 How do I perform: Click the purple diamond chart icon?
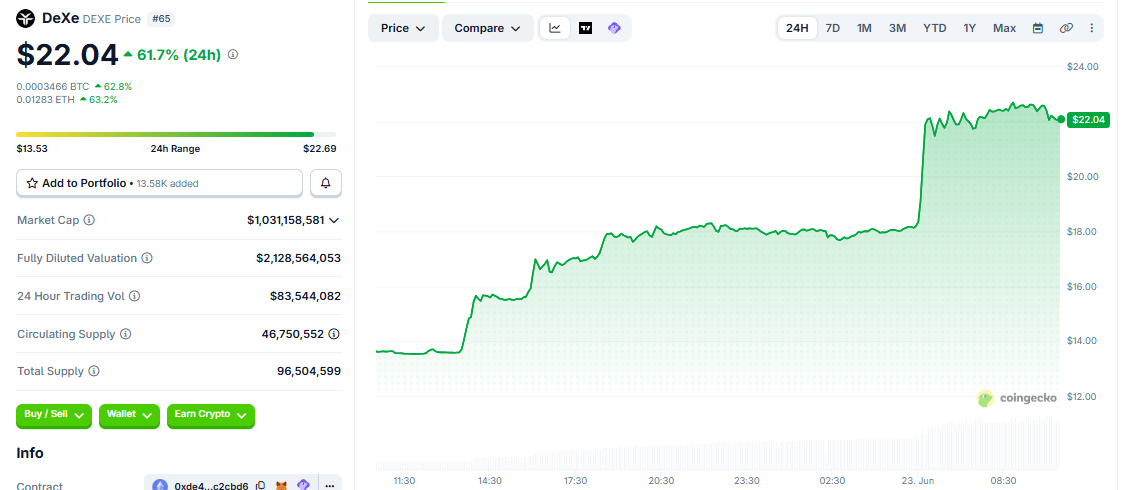(614, 28)
